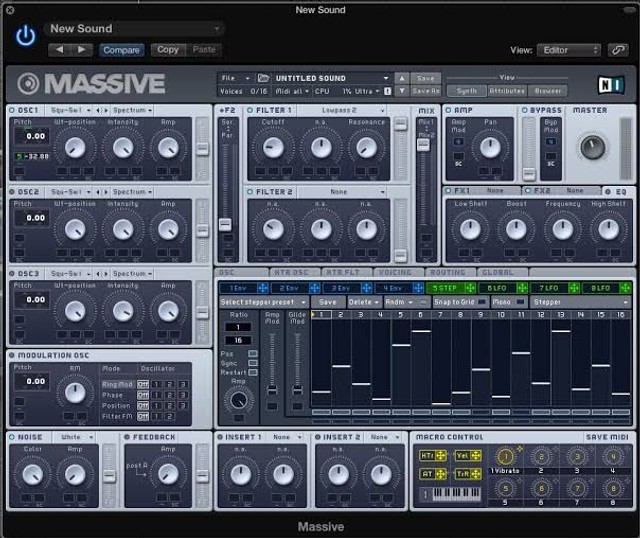Enable the Modulation OSC

(x=12, y=355)
